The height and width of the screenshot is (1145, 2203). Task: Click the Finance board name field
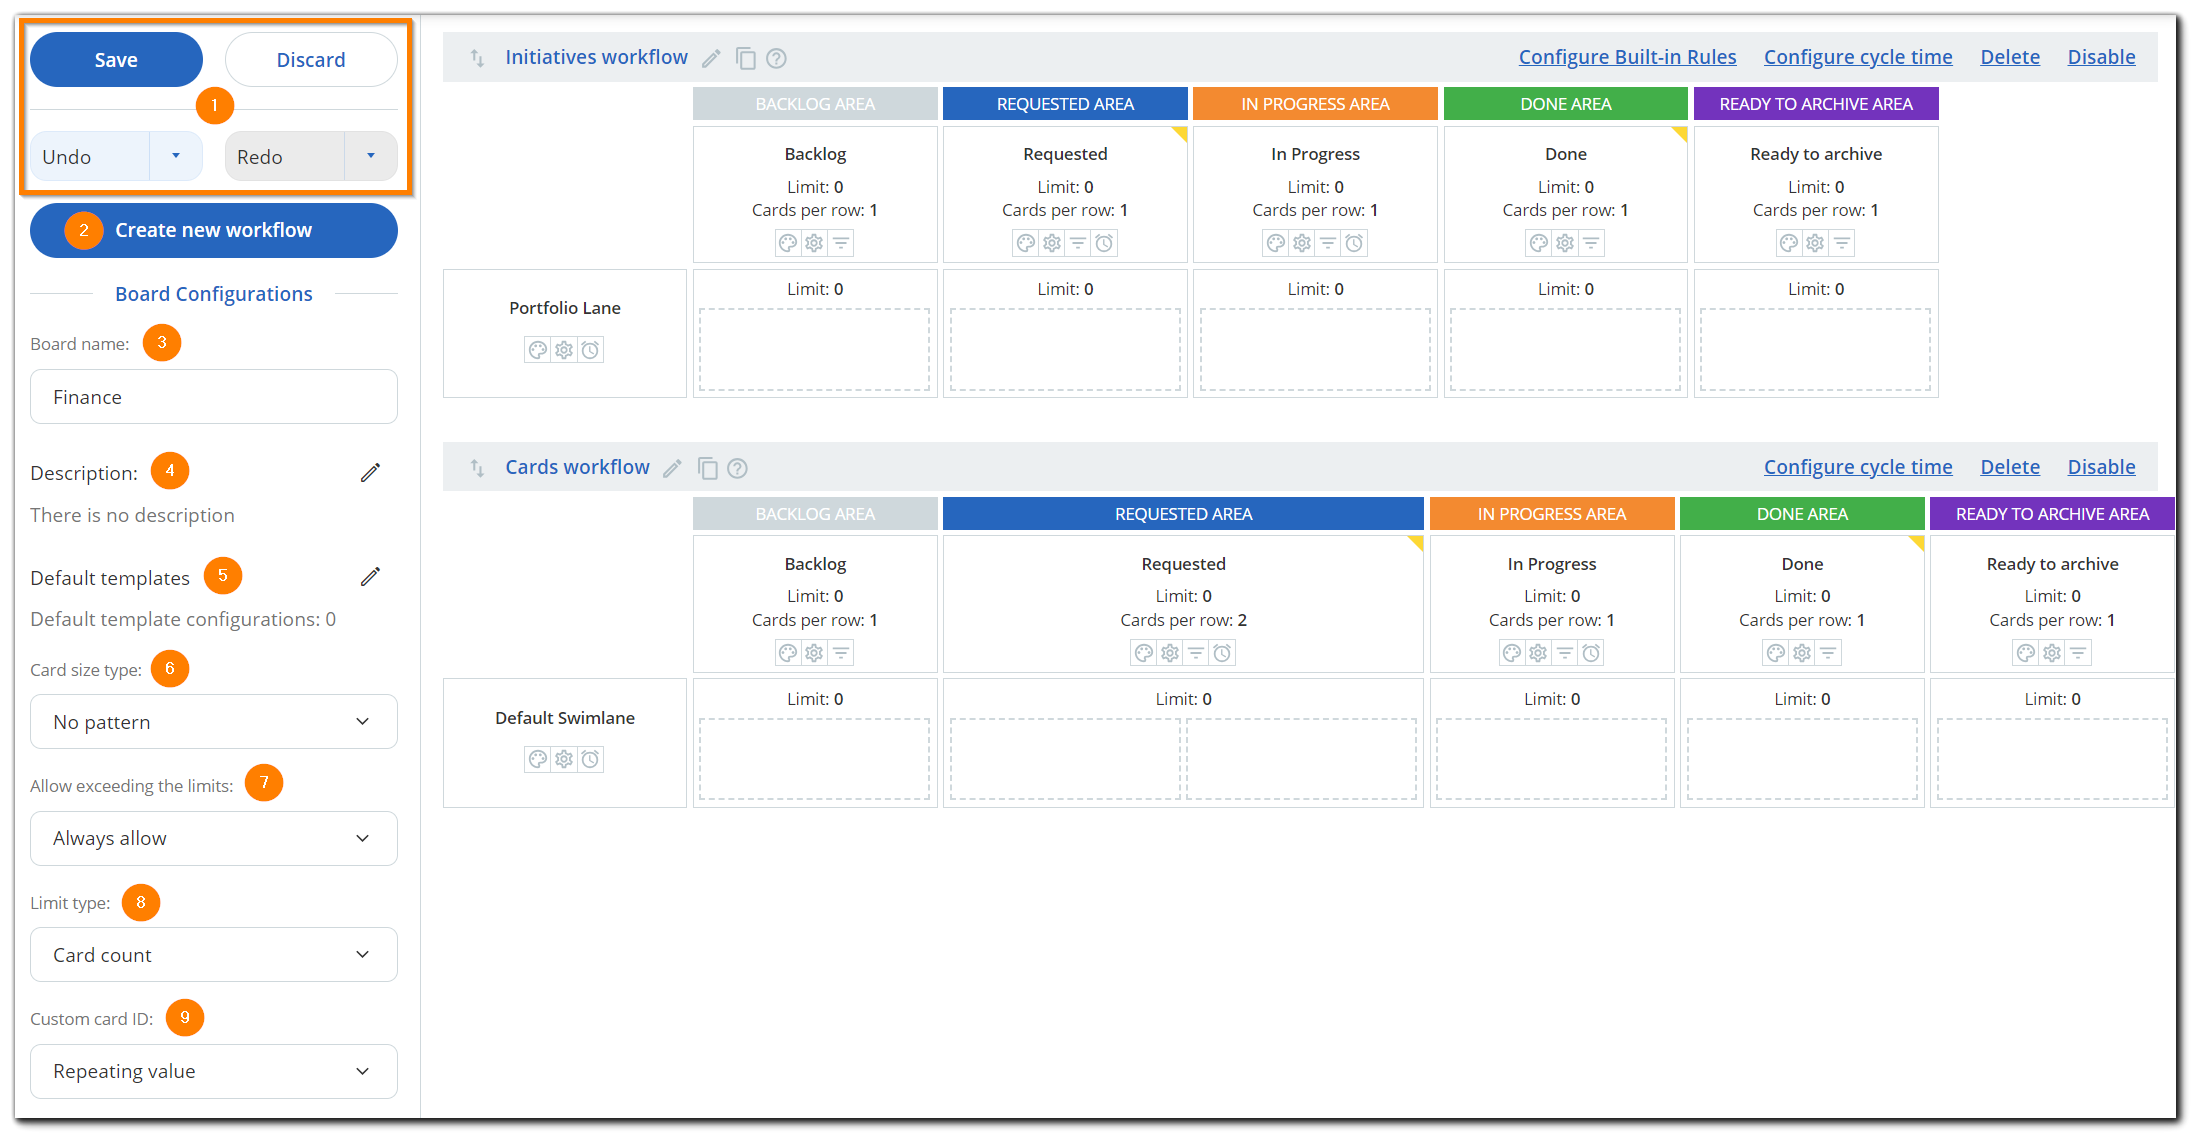click(213, 396)
